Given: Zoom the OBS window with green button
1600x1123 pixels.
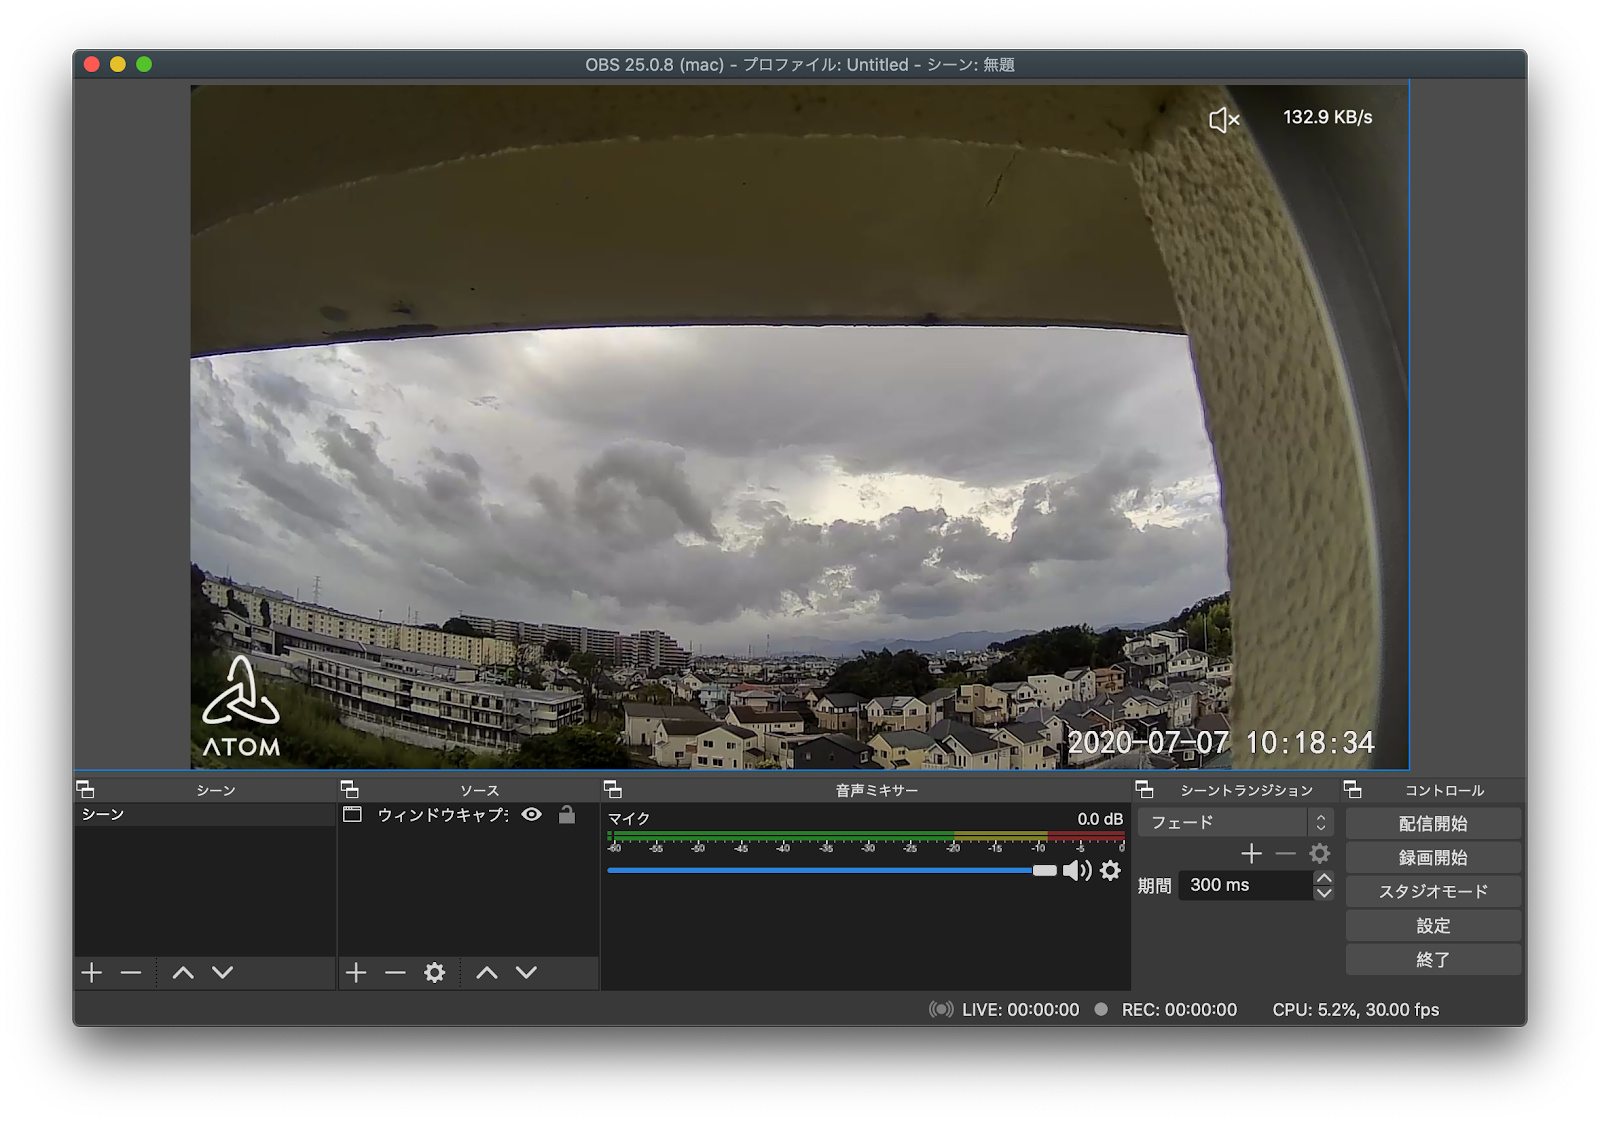Looking at the screenshot, I should tap(144, 64).
